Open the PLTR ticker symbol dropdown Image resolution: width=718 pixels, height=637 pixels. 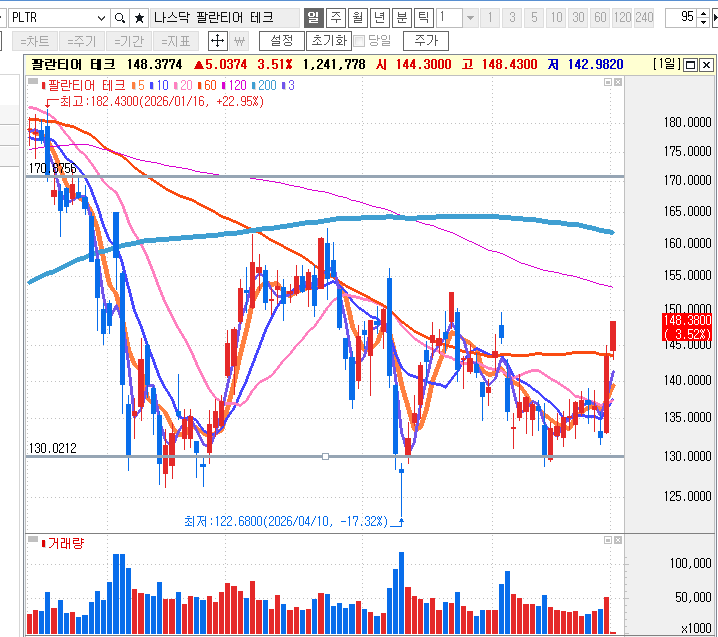[x=101, y=18]
